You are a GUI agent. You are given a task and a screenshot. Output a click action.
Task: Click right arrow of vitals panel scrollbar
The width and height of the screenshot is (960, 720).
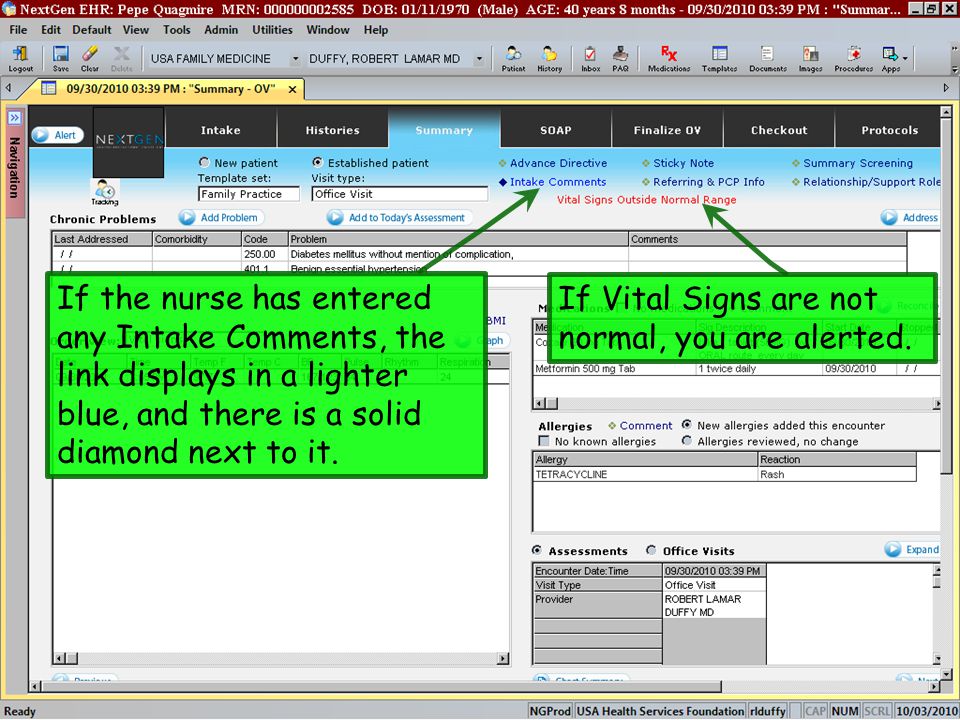[x=503, y=659]
